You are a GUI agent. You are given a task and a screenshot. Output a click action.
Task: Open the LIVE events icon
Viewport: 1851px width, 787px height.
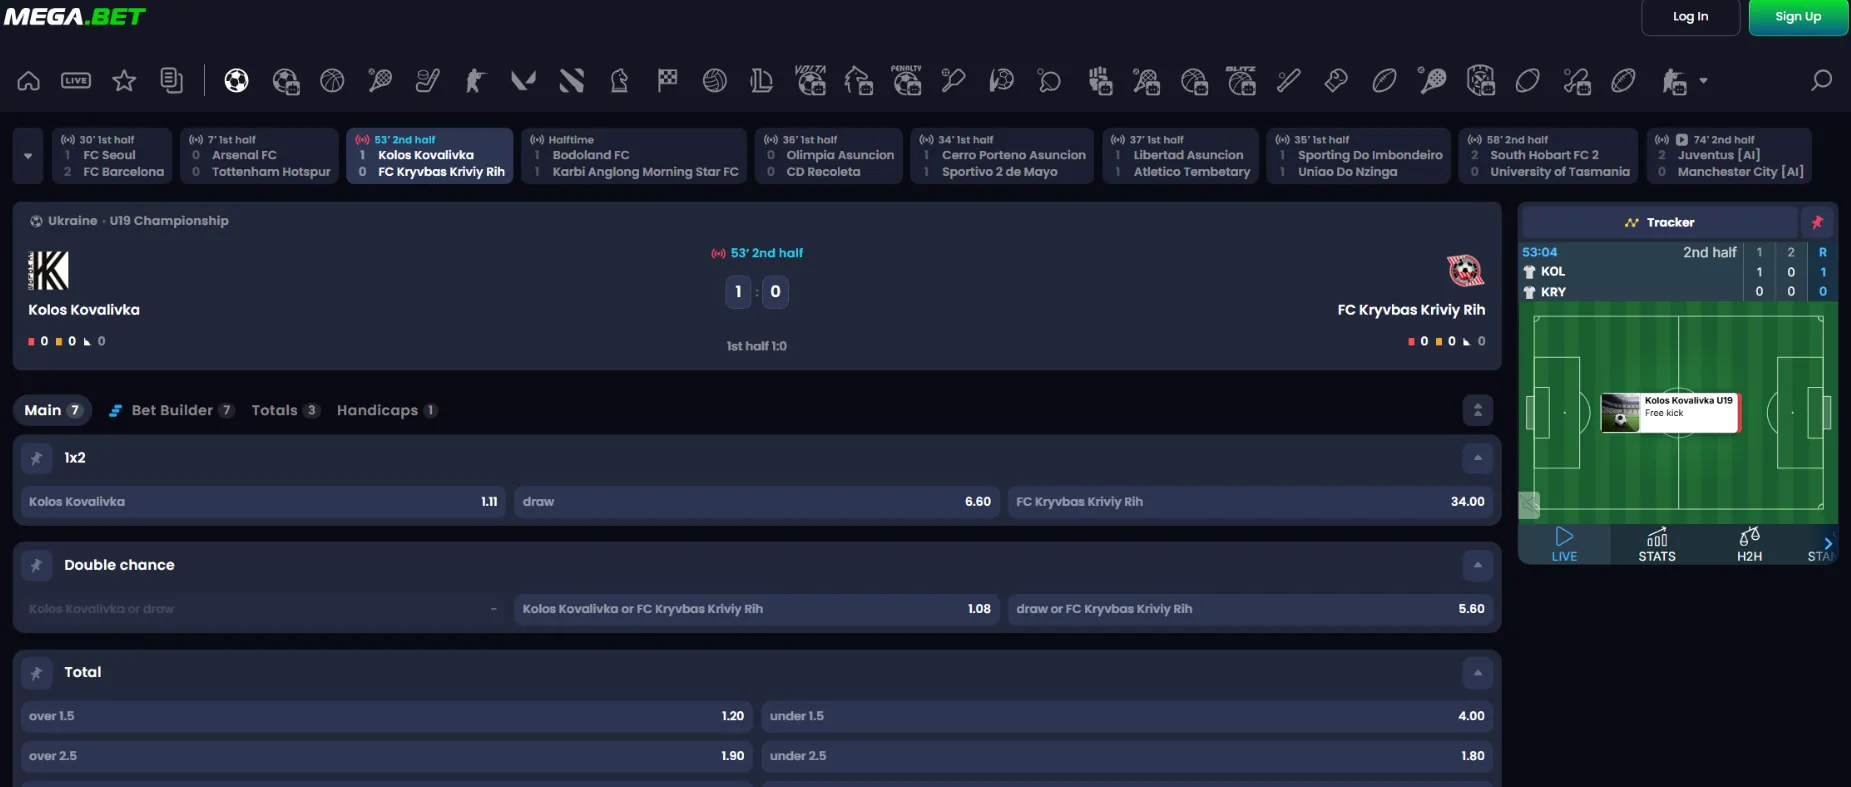coord(76,81)
